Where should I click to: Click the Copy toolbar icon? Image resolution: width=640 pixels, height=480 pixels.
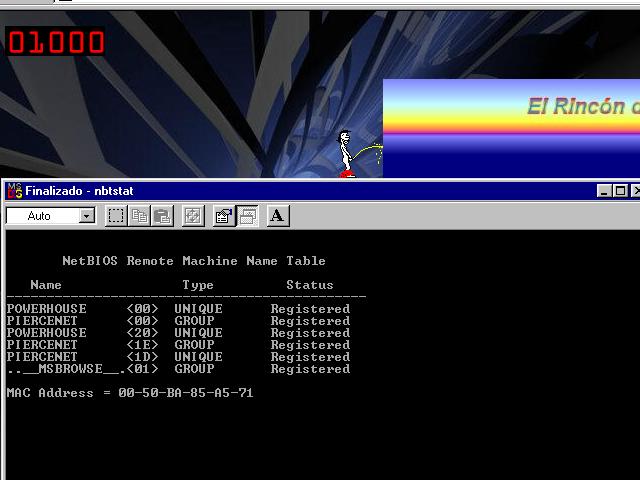pos(139,216)
